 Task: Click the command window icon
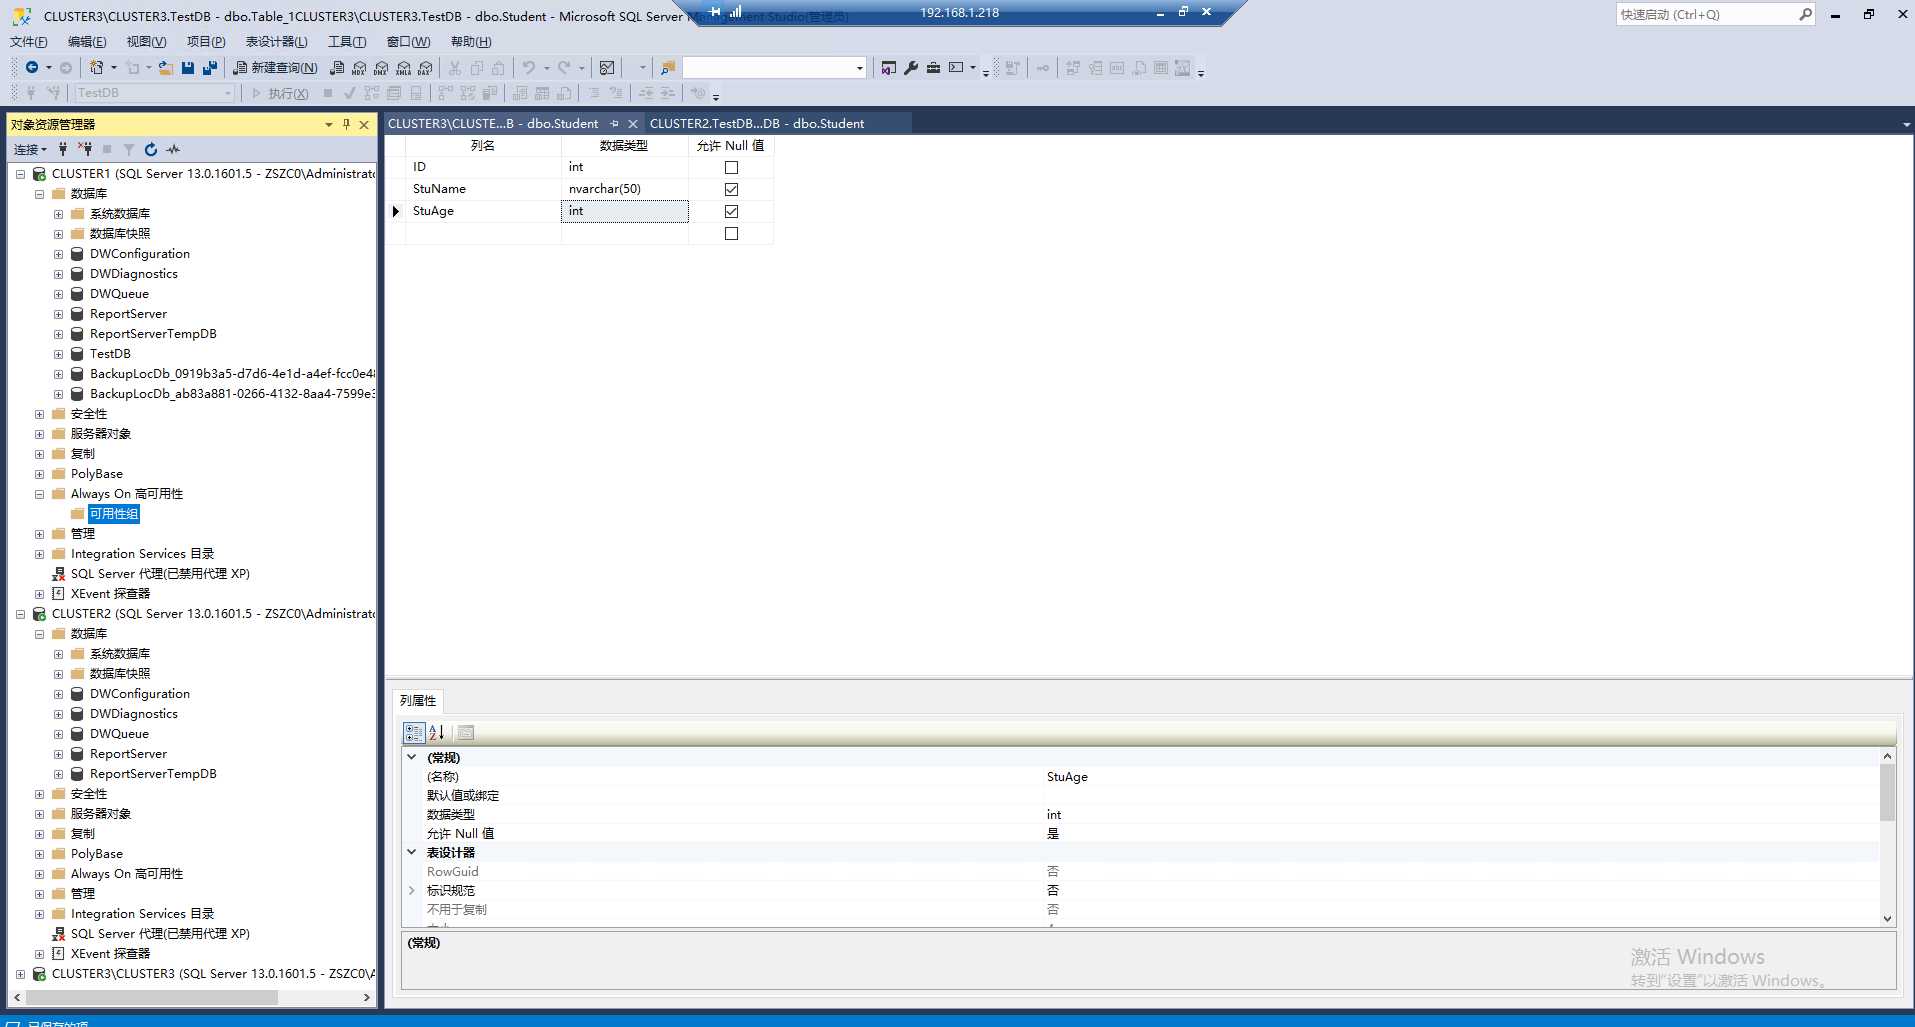[956, 68]
